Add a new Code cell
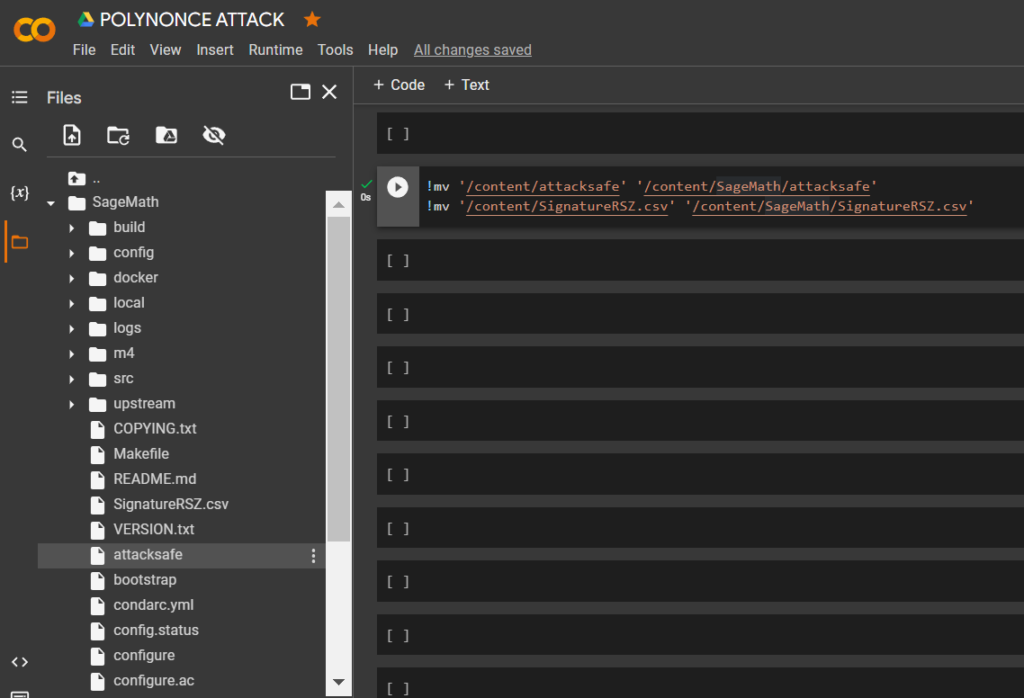 (x=399, y=85)
